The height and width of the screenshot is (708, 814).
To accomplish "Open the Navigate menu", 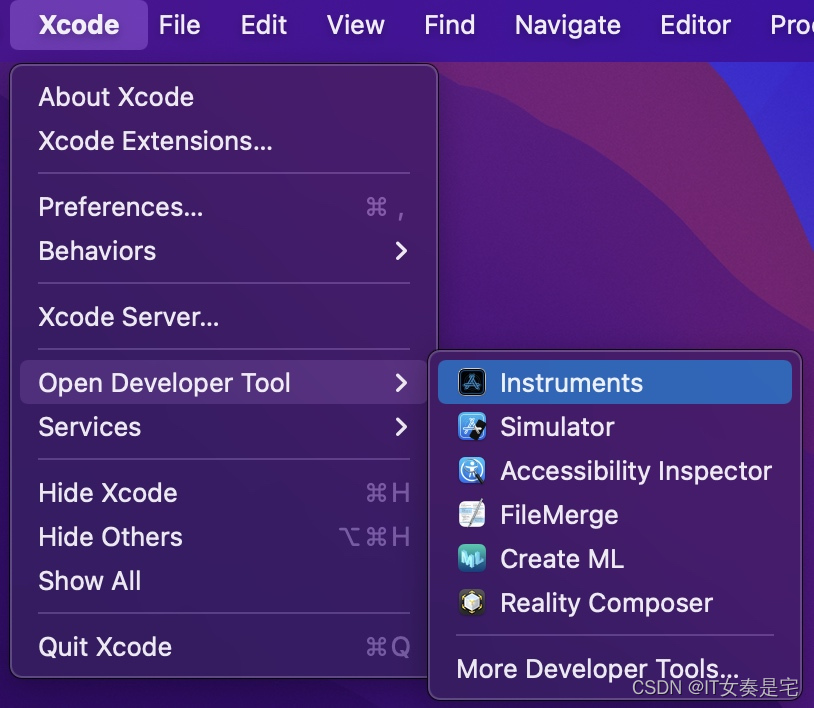I will 567,25.
